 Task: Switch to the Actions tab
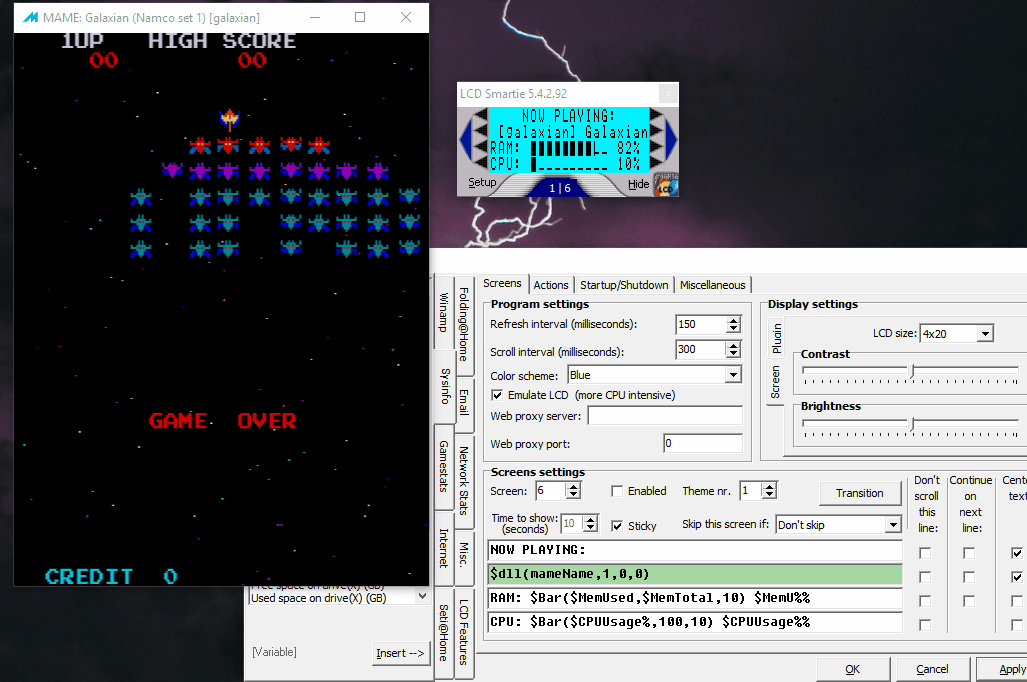click(550, 285)
